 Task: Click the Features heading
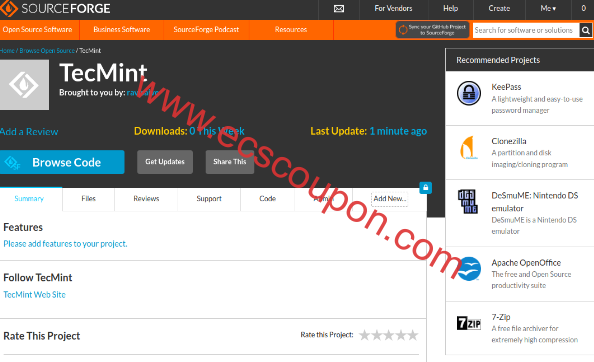coord(23,227)
